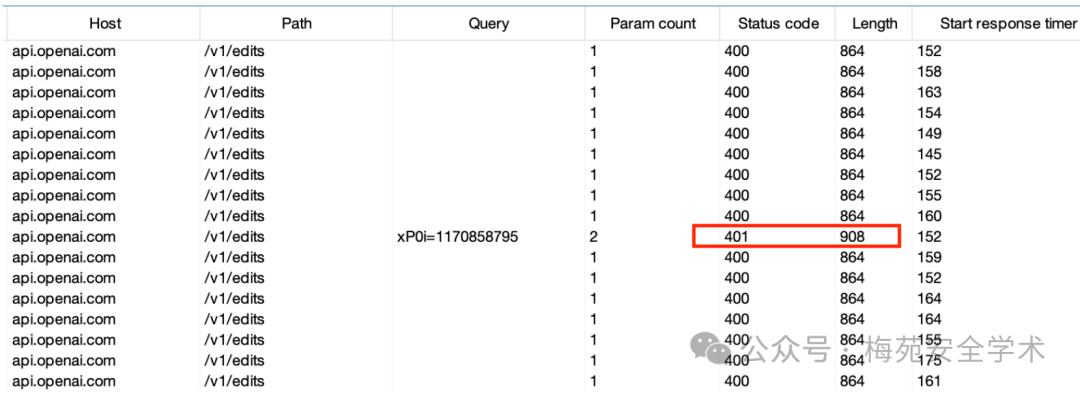Select the query cell xP0i=1170858795
1080x393 pixels.
coord(457,237)
